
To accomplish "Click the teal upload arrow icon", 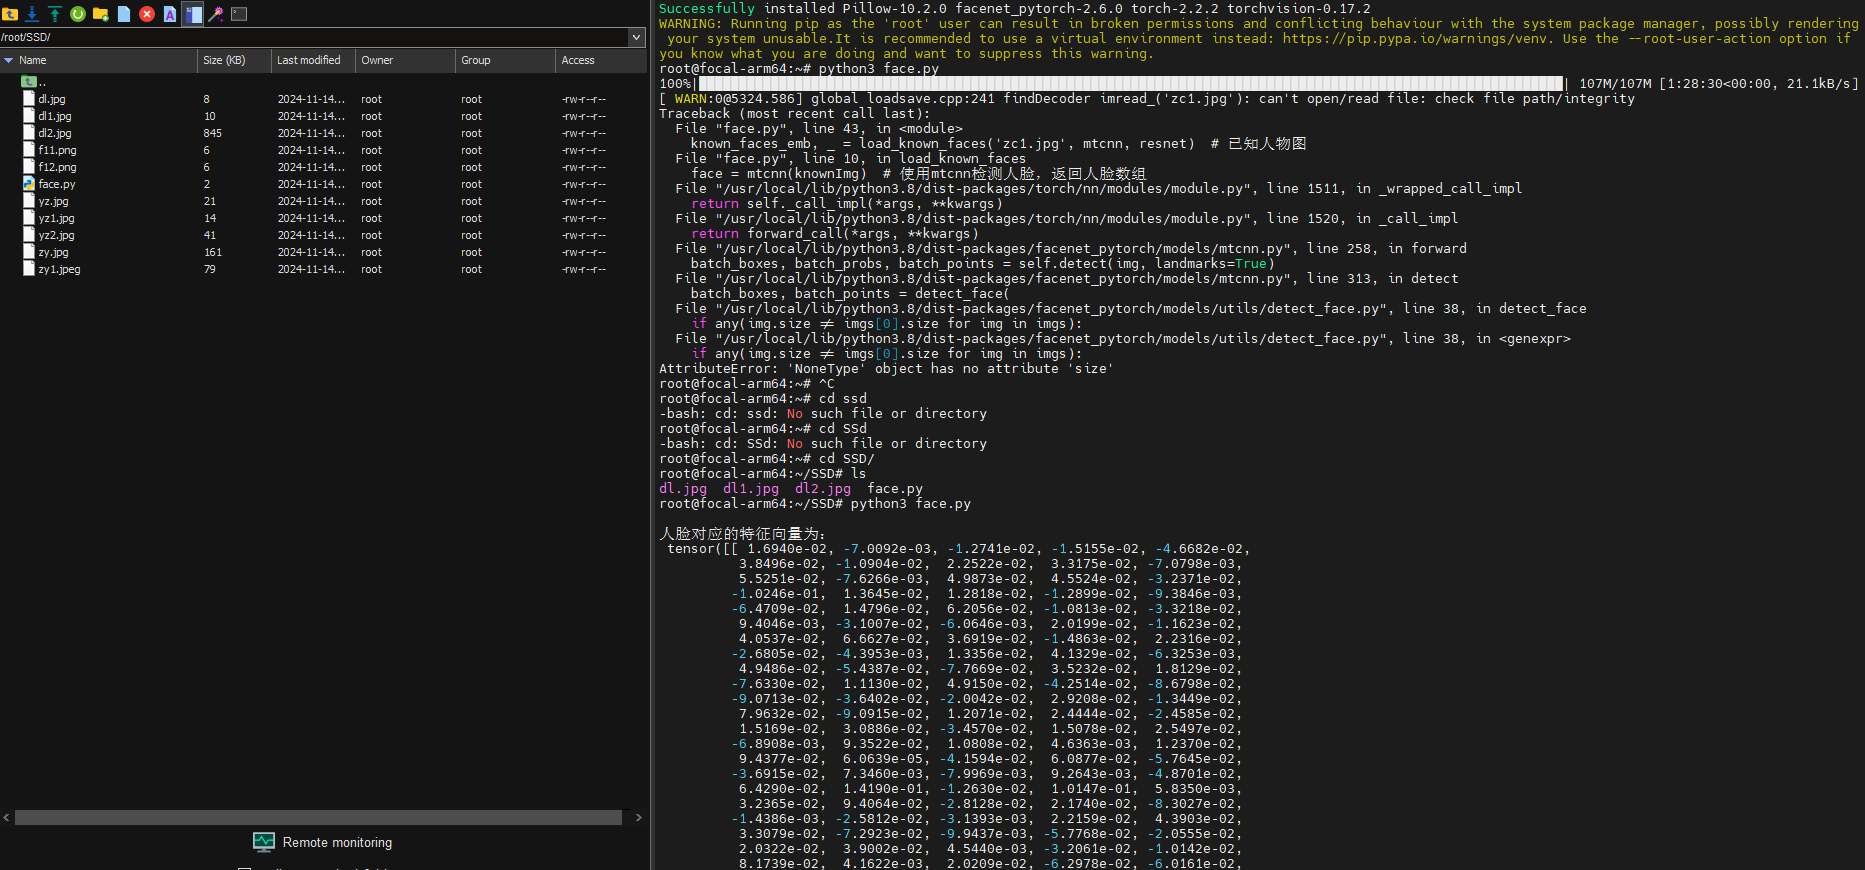I will click(55, 14).
